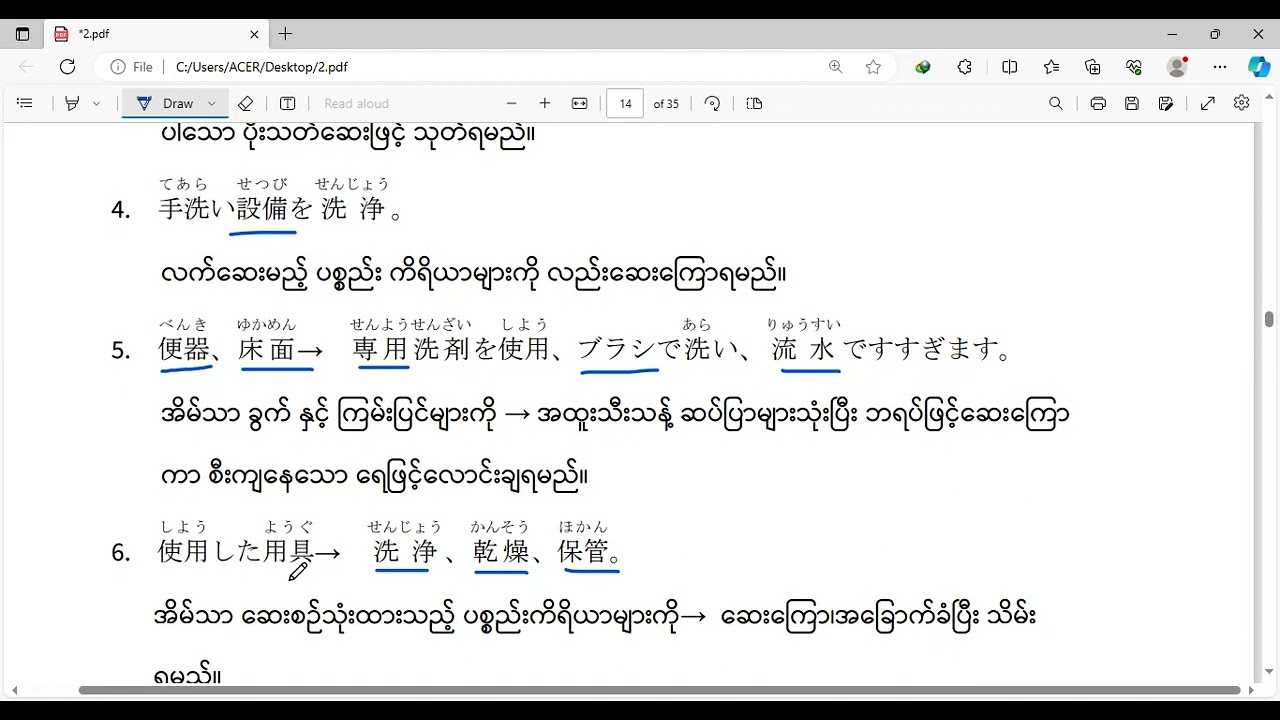Viewport: 1280px width, 720px height.
Task: Open the Favorites list
Action: 1051,67
